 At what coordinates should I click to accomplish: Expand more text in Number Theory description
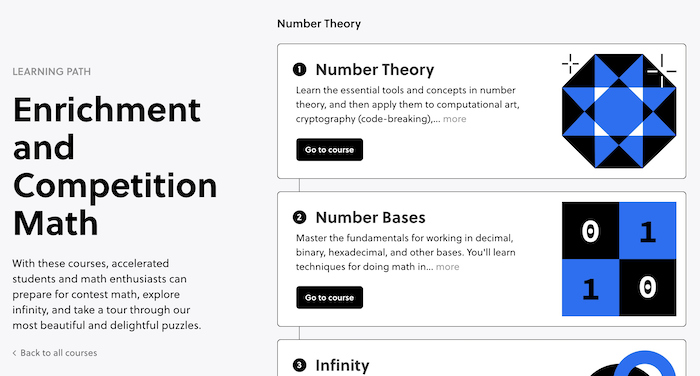(x=454, y=119)
